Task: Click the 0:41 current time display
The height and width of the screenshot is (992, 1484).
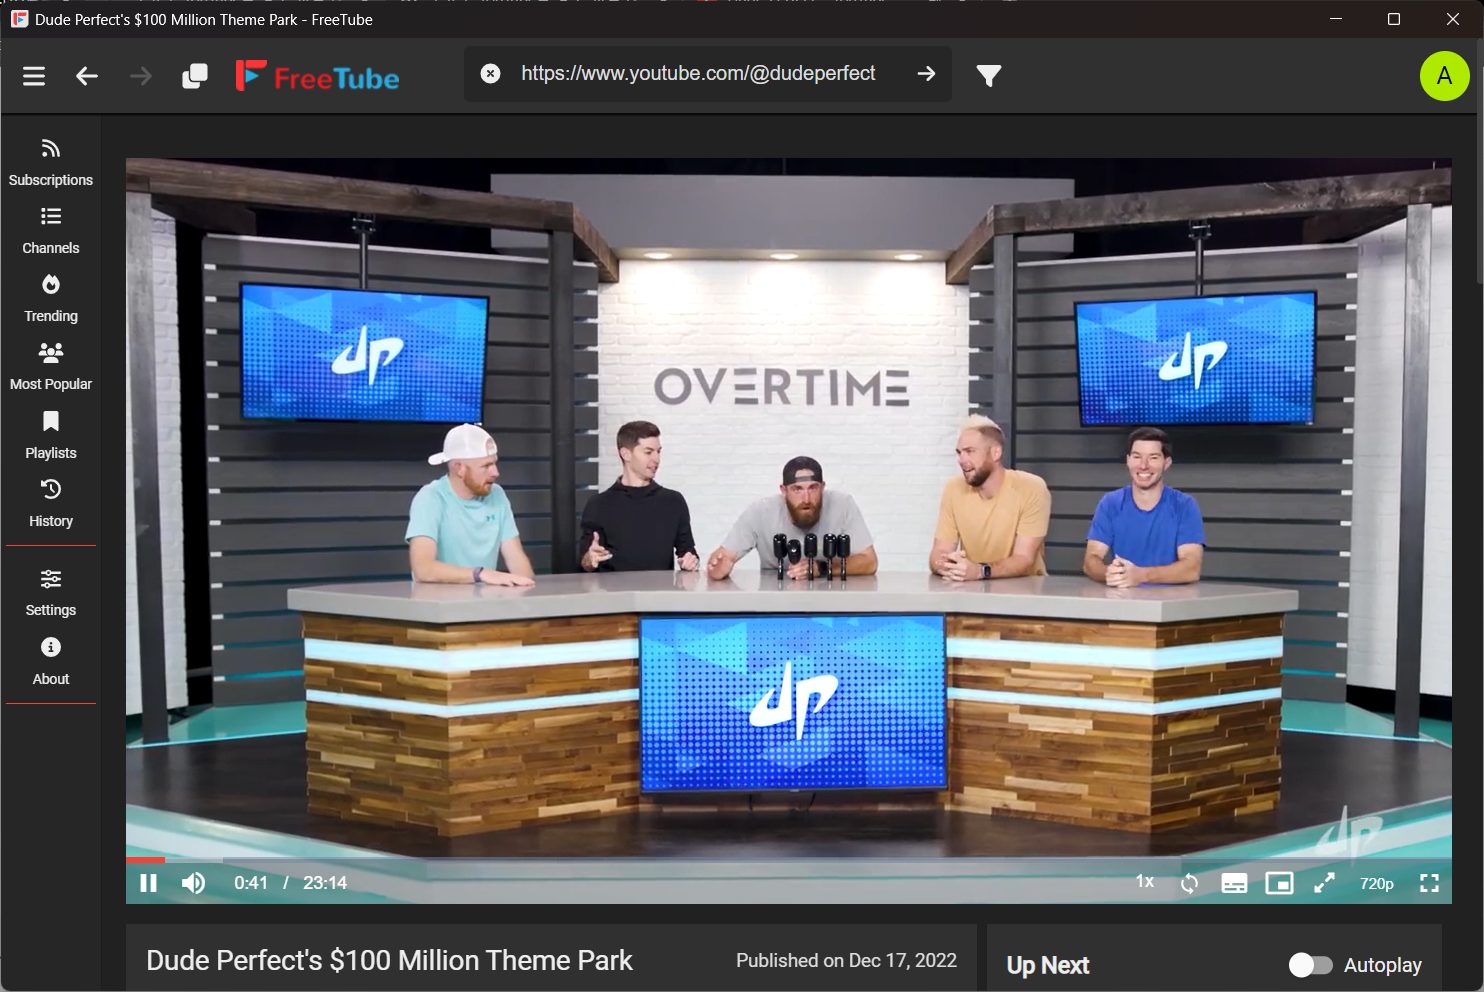Action: pyautogui.click(x=251, y=883)
